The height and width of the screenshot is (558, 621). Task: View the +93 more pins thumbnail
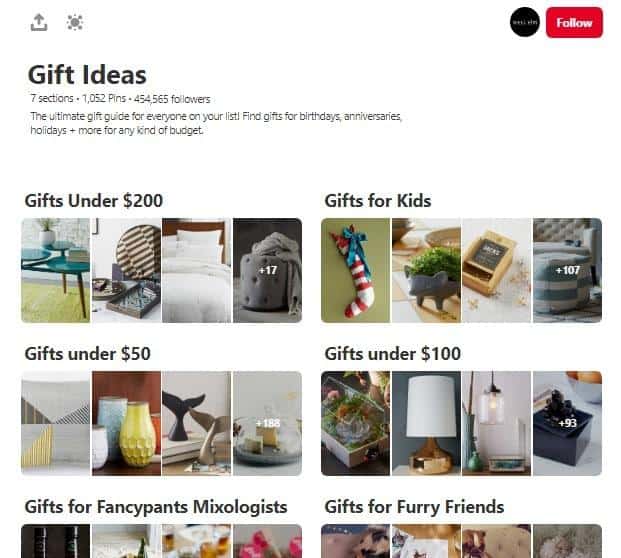pyautogui.click(x=567, y=423)
